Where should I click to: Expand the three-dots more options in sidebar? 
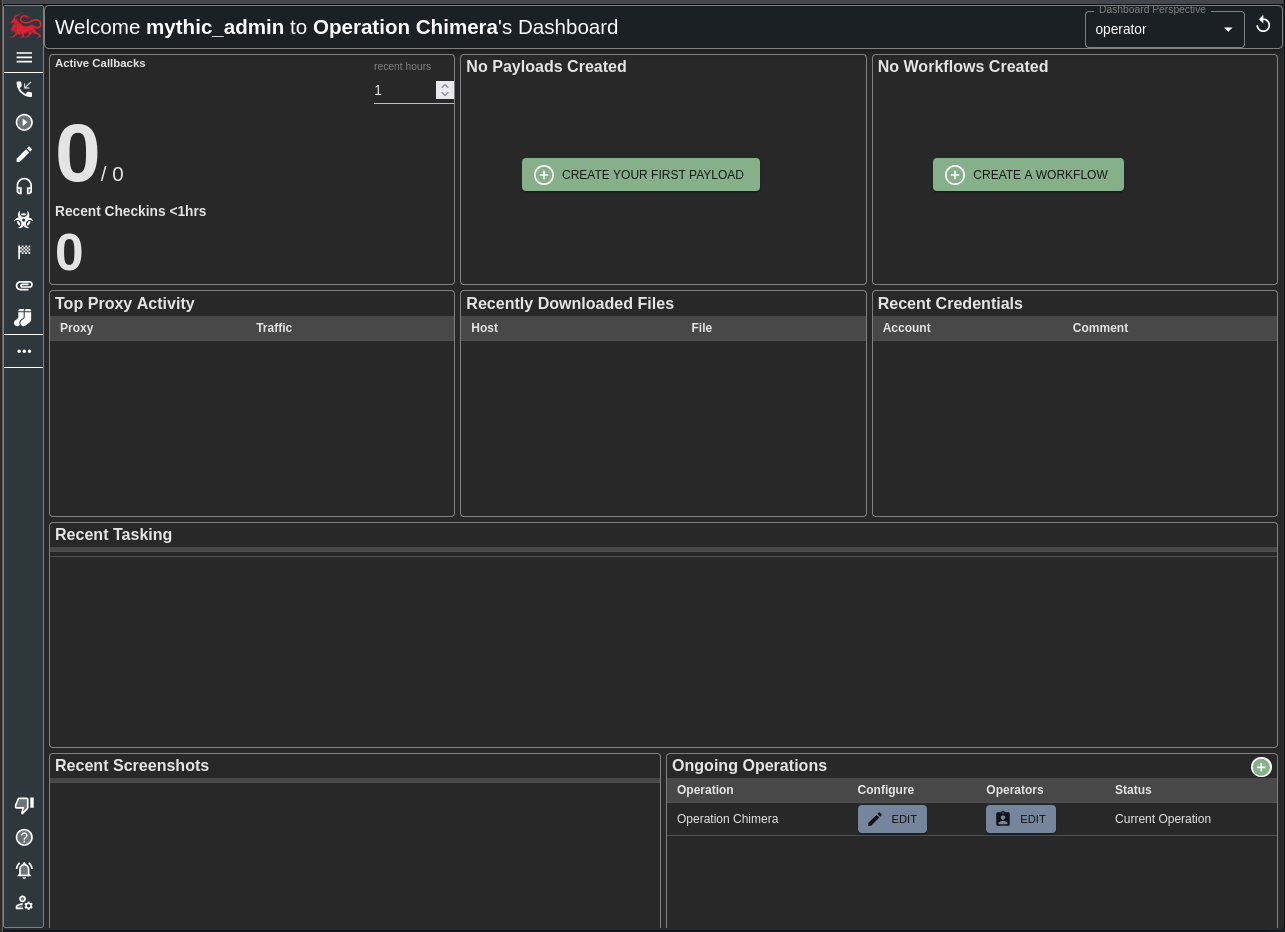click(24, 351)
